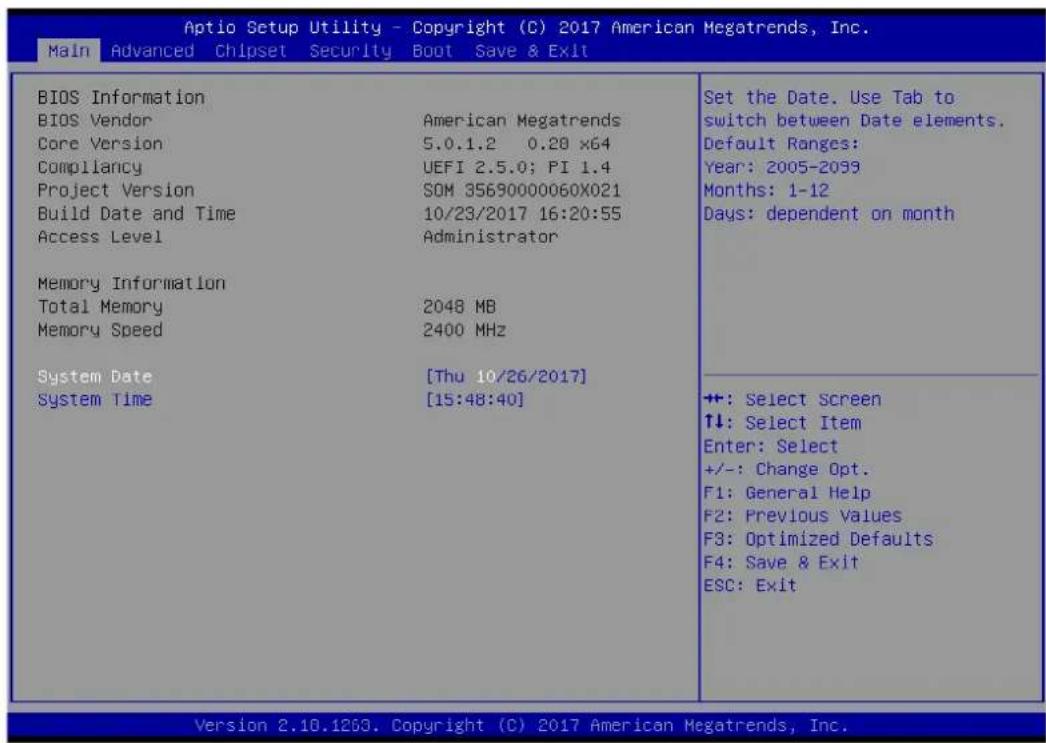Click the BIOS Vendor label
The image size is (1046, 743).
coord(95,121)
